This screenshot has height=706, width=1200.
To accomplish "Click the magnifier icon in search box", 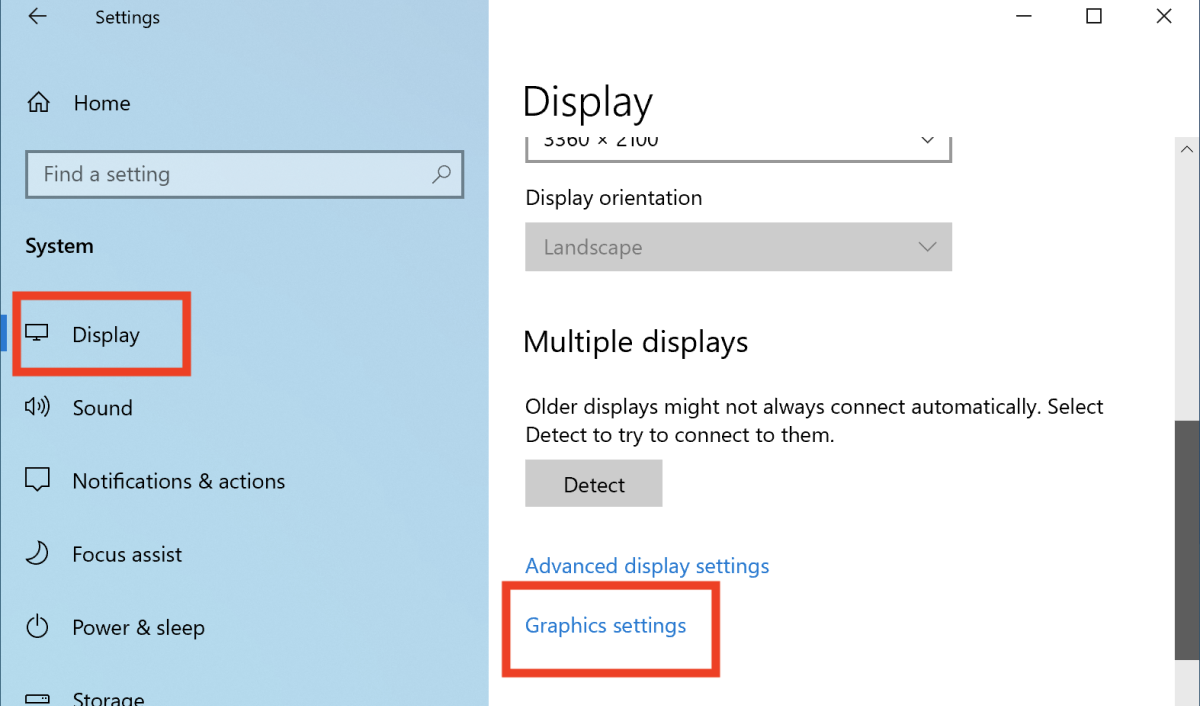I will [x=441, y=174].
